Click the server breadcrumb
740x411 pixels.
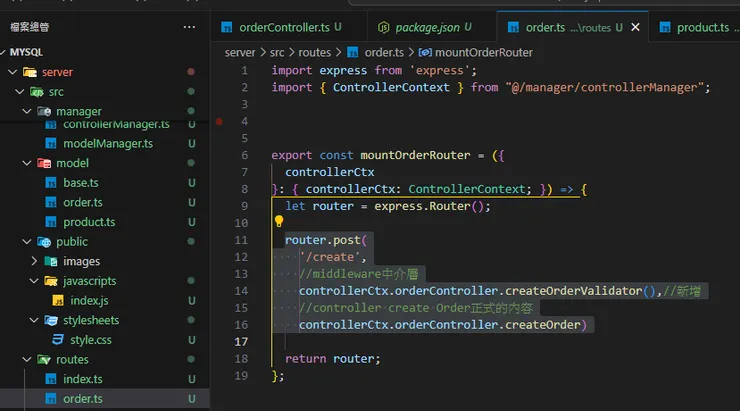[x=240, y=52]
